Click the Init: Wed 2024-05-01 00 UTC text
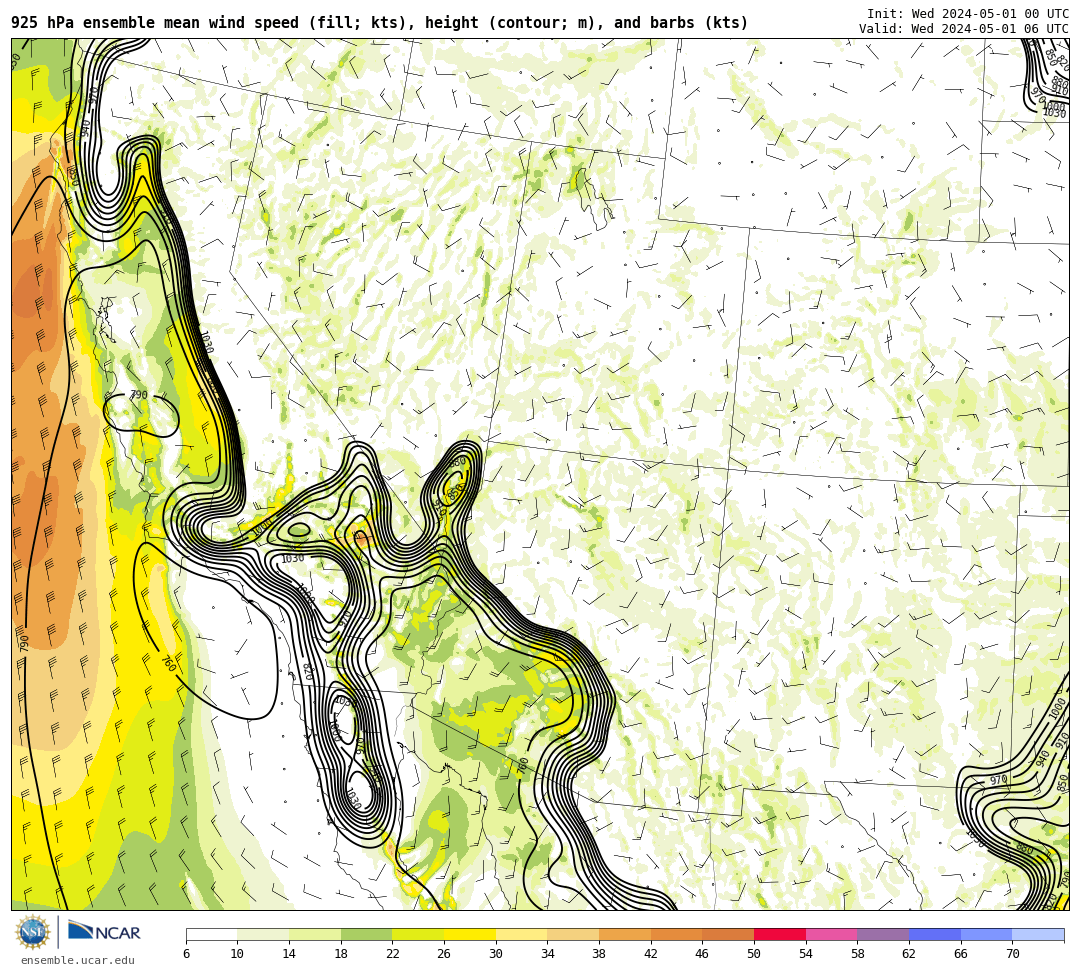 (x=968, y=14)
